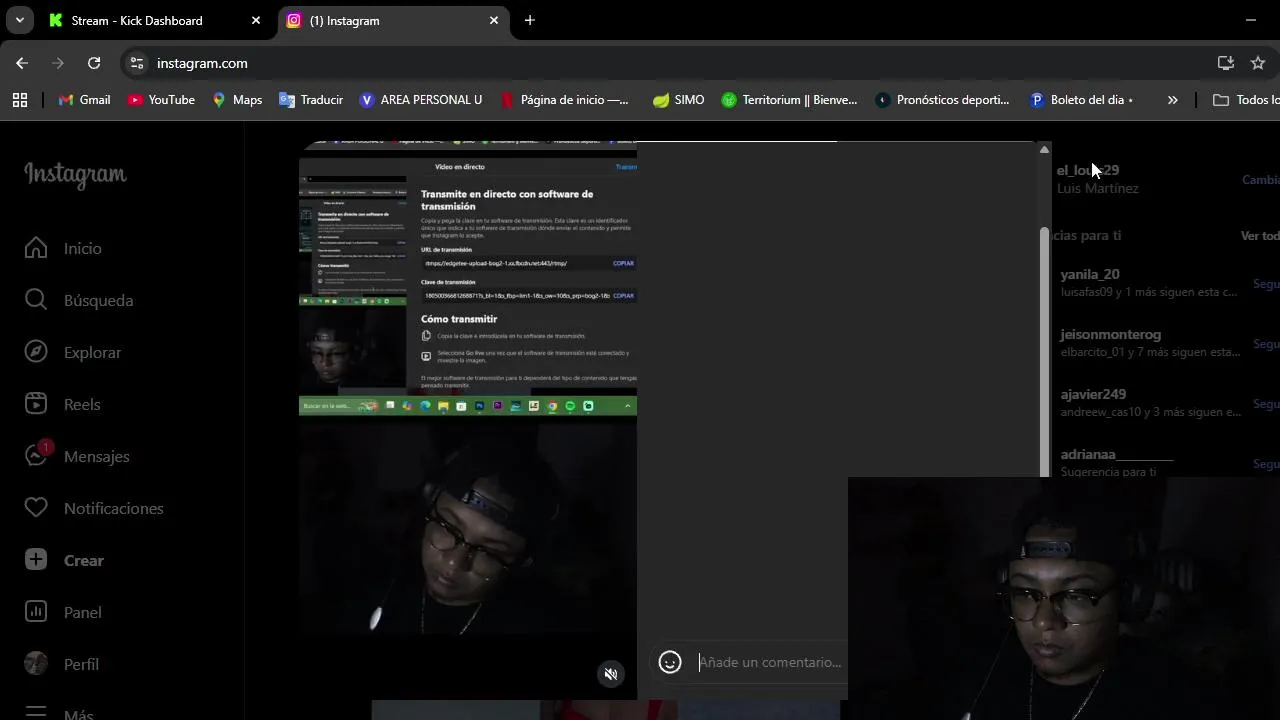Viewport: 1280px width, 720px height.
Task: Open Boleto del dia bookmark
Action: (1081, 100)
